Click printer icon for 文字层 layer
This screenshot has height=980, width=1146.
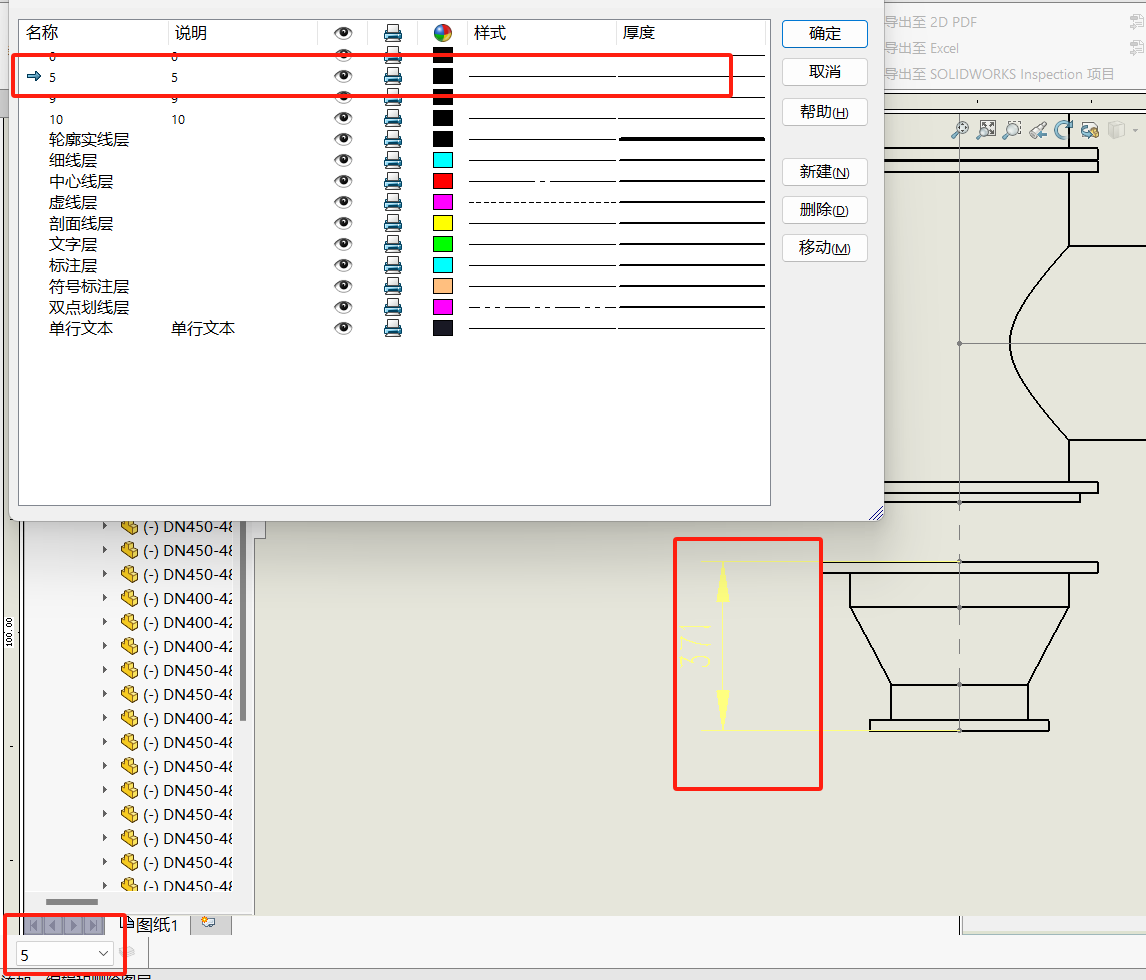393,244
